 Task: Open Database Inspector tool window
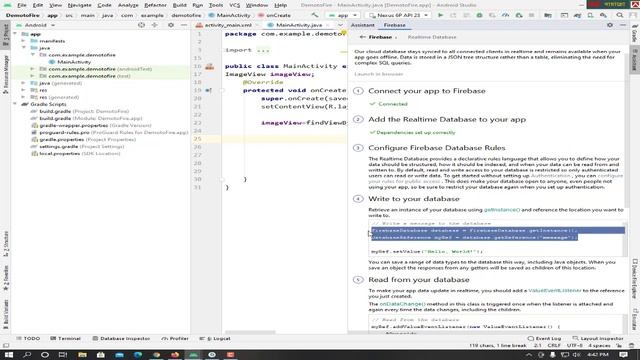(121, 338)
